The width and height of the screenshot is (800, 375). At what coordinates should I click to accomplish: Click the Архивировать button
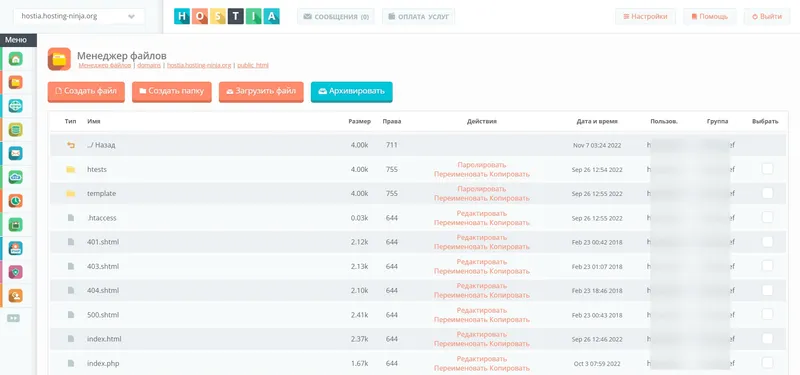352,91
